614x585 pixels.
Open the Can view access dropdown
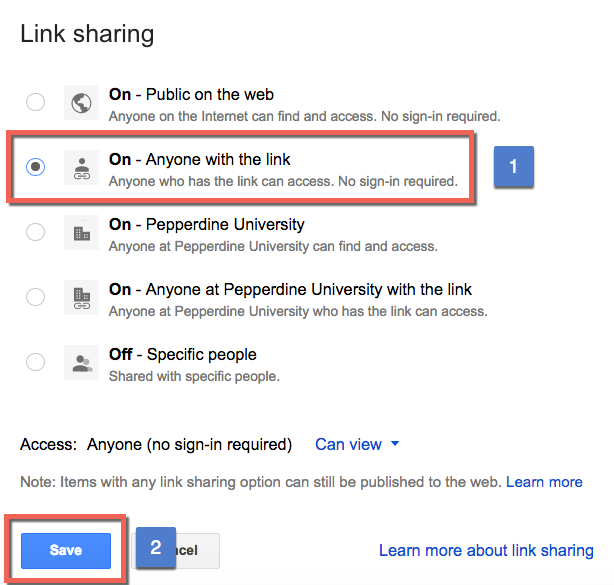point(349,444)
